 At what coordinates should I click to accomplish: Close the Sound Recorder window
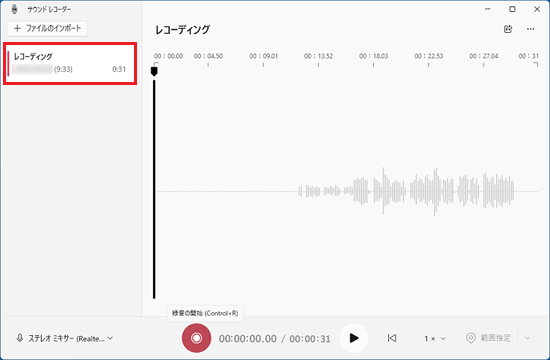point(537,9)
